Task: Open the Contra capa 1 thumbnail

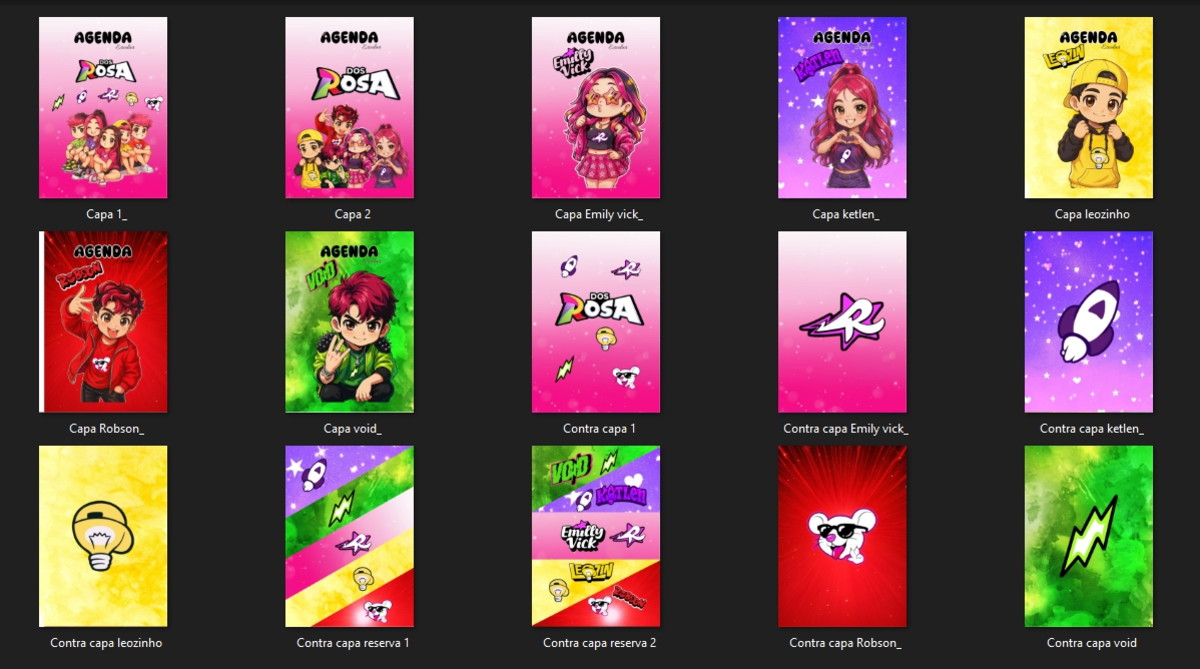Action: (596, 322)
